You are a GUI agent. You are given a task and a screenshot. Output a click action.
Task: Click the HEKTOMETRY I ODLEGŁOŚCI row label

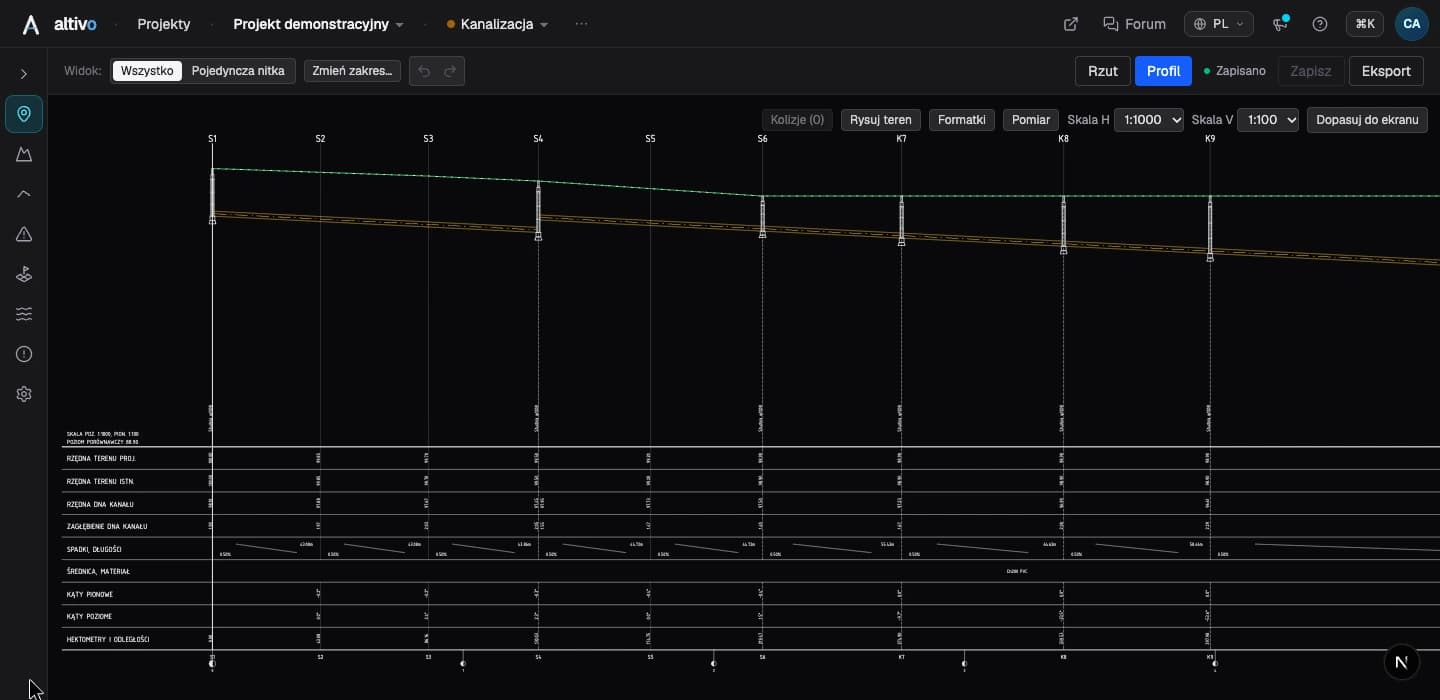[x=107, y=639]
